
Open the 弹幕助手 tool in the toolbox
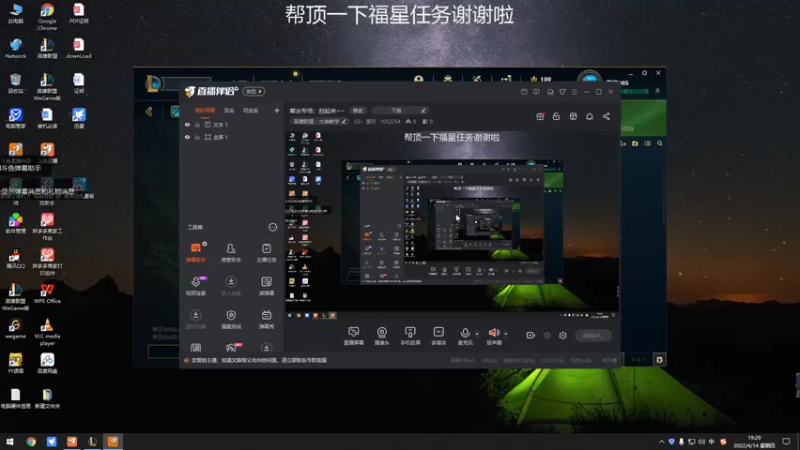click(x=195, y=253)
